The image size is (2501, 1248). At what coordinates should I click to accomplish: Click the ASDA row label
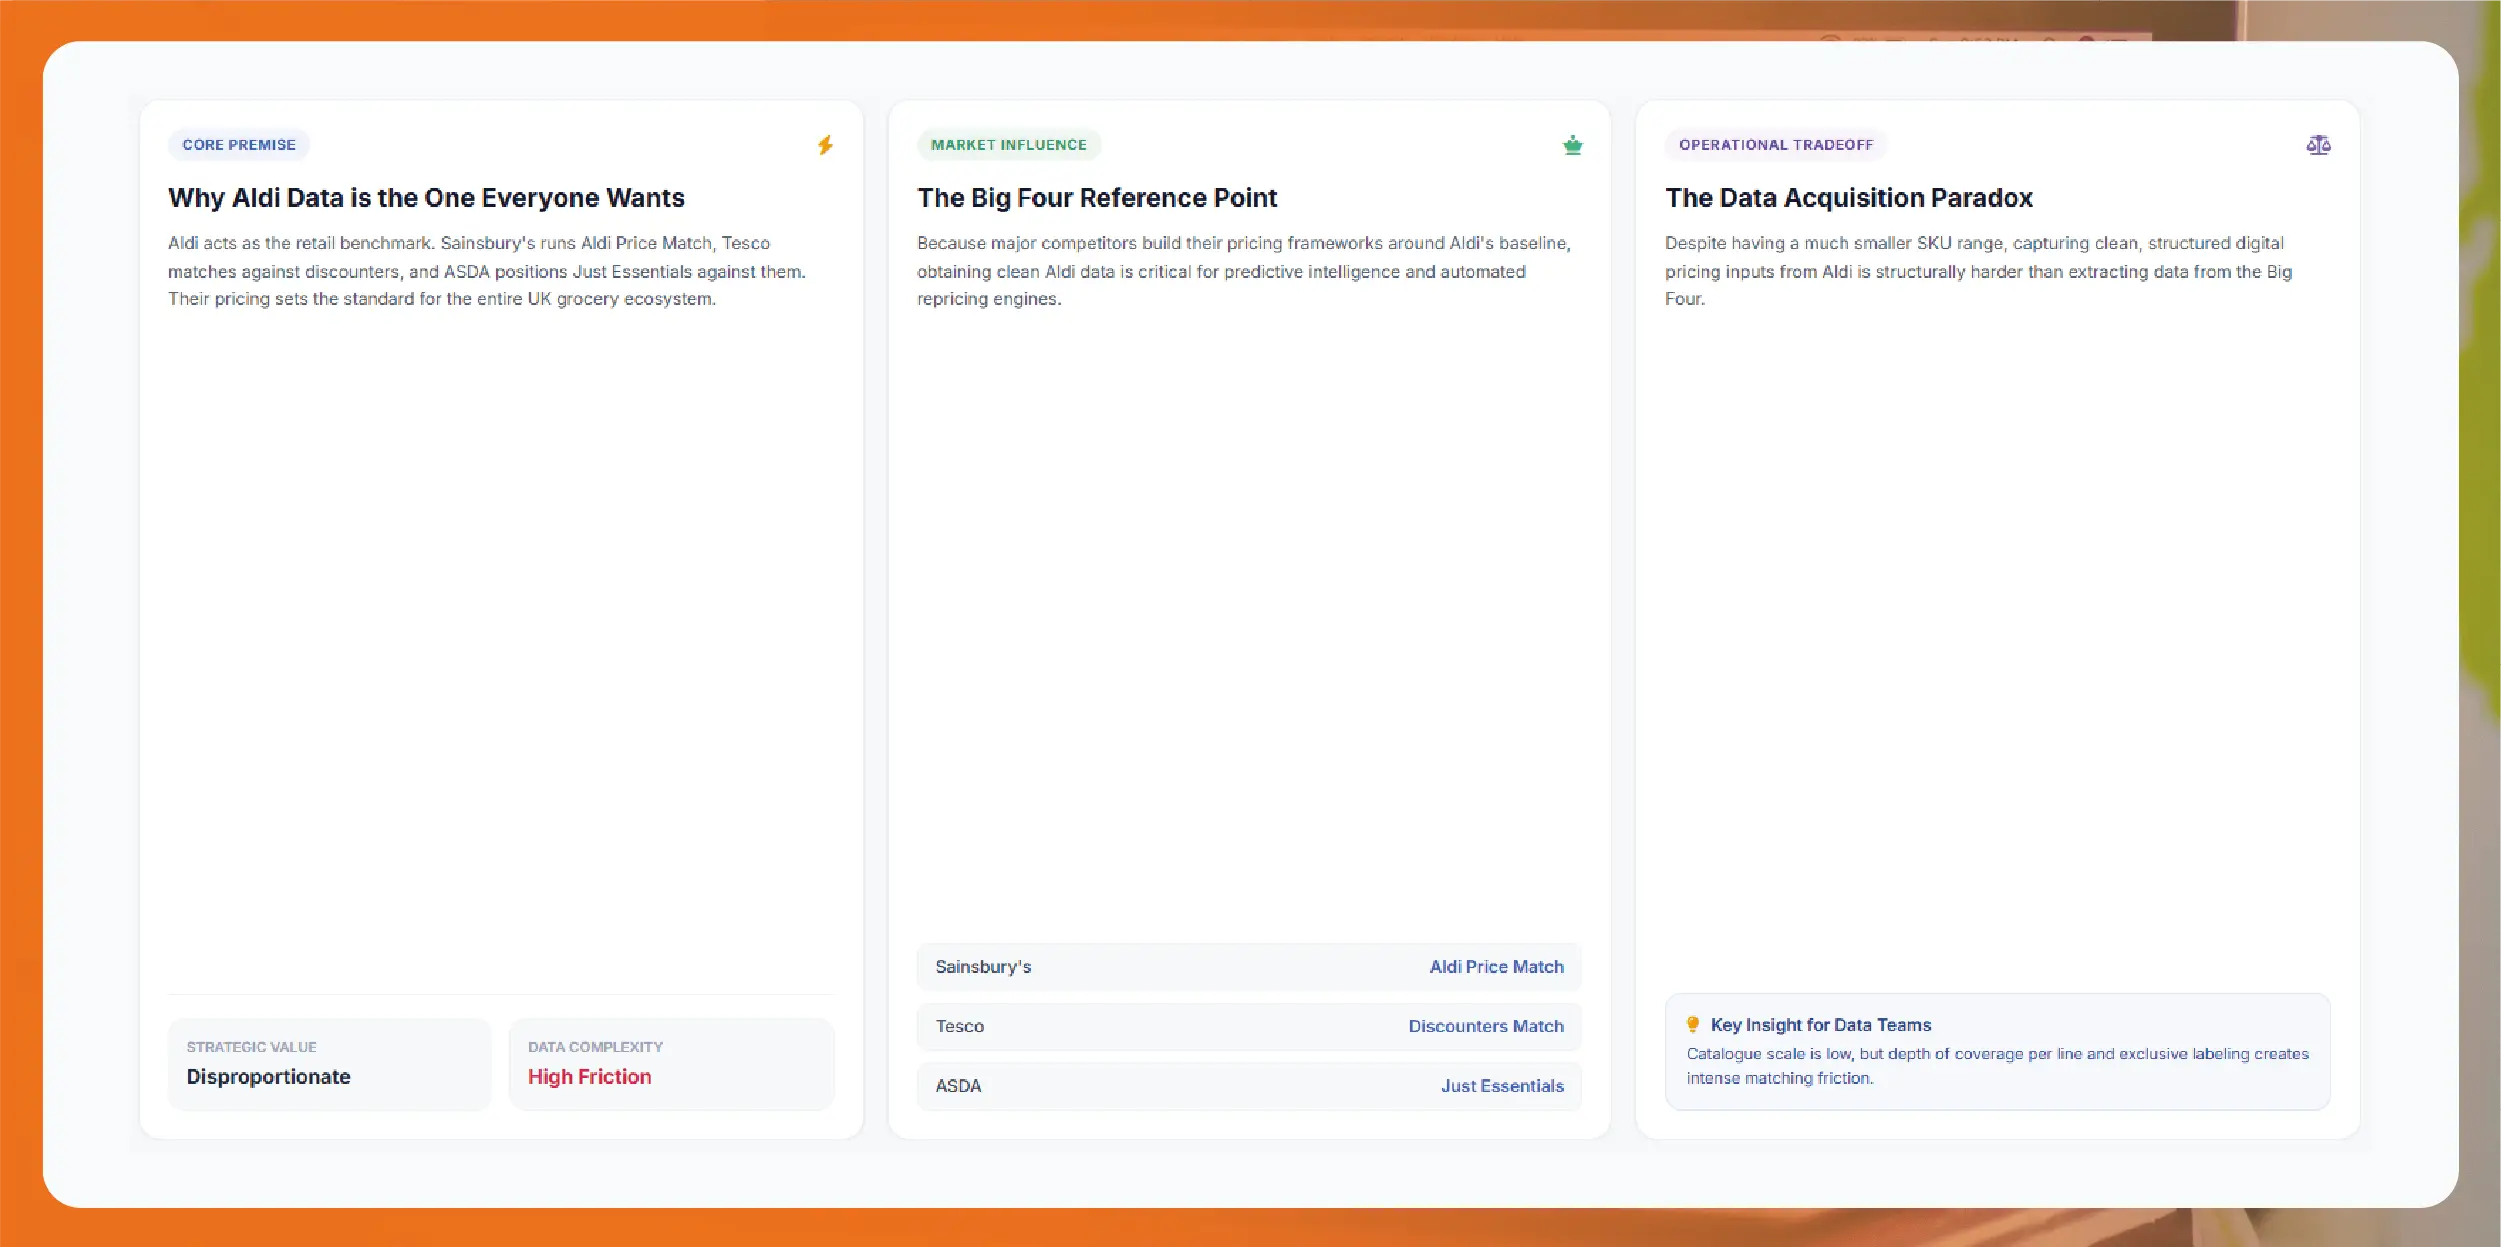tap(958, 1086)
